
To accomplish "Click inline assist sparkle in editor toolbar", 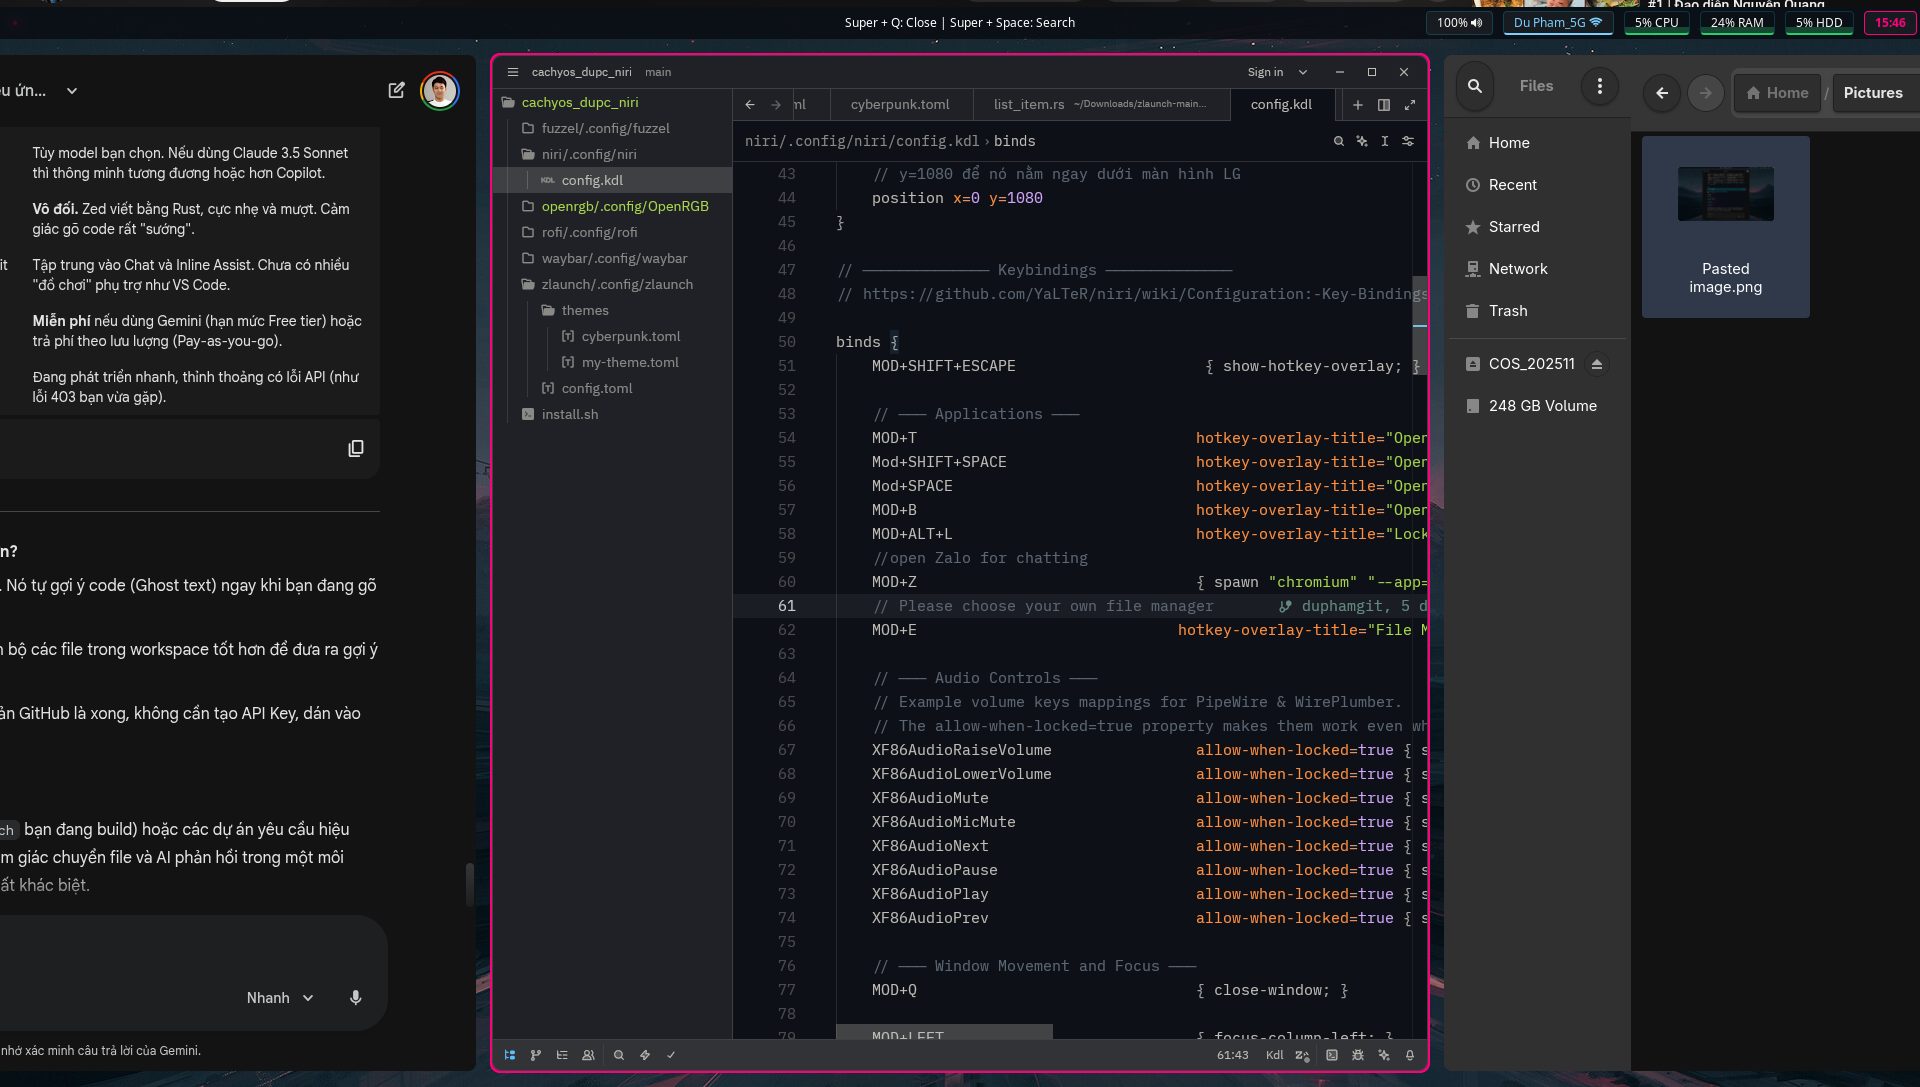I will click(x=1362, y=141).
